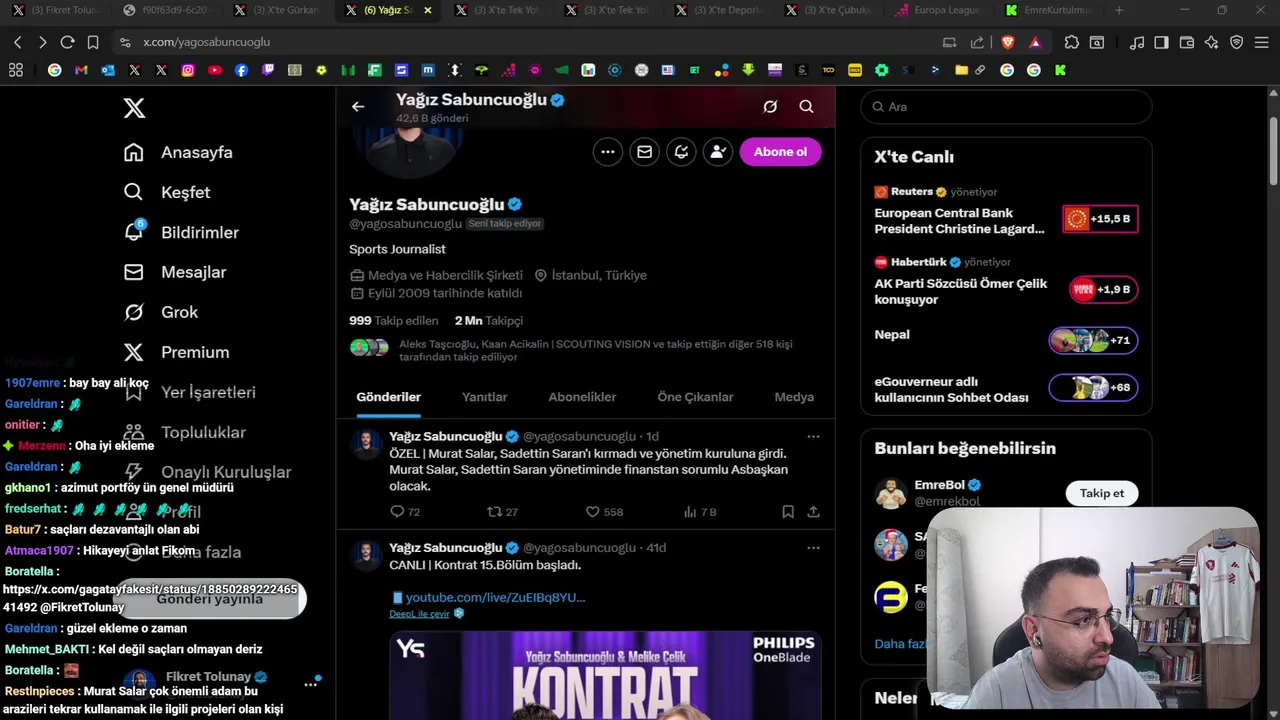Image resolution: width=1280 pixels, height=720 pixels.
Task: Open Grok icon in profile header
Action: coord(770,107)
